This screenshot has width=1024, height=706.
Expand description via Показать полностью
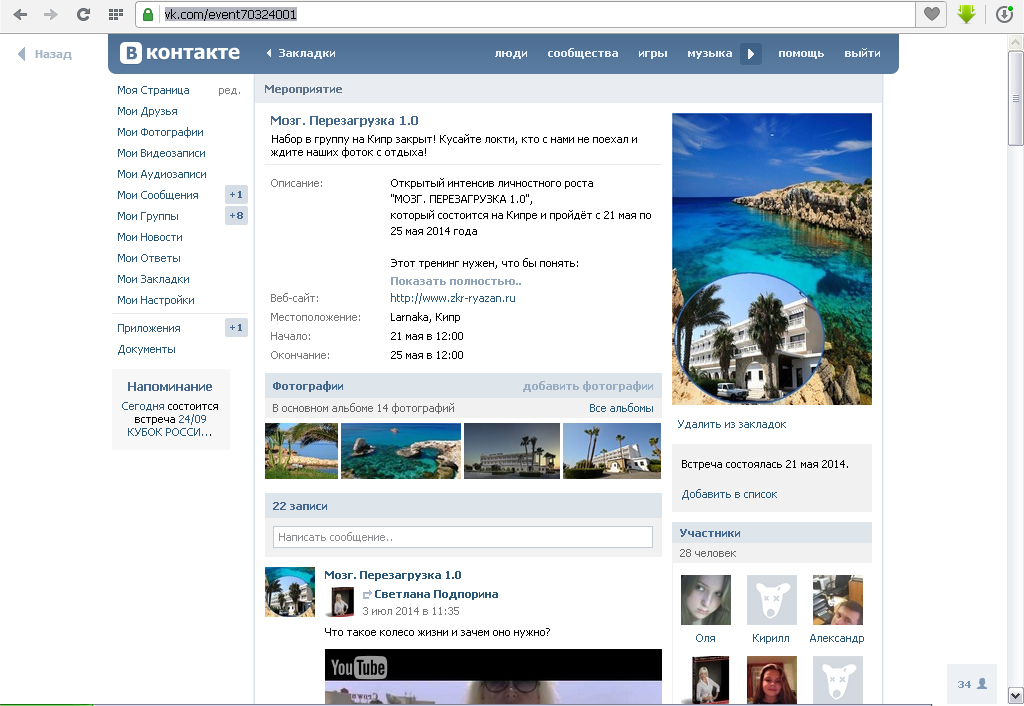(x=456, y=281)
